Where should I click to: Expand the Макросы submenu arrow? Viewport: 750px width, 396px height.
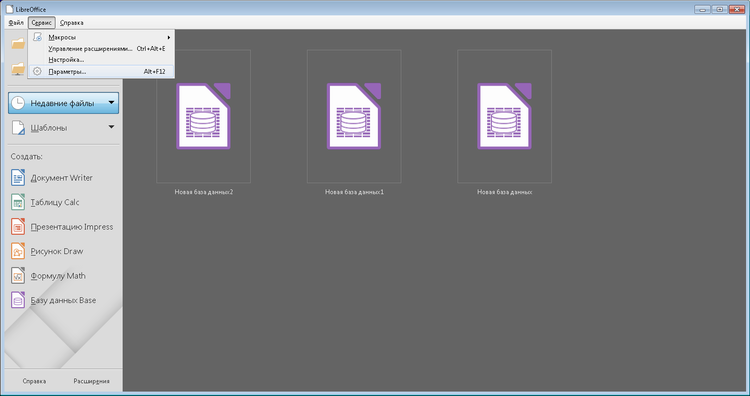pyautogui.click(x=168, y=37)
